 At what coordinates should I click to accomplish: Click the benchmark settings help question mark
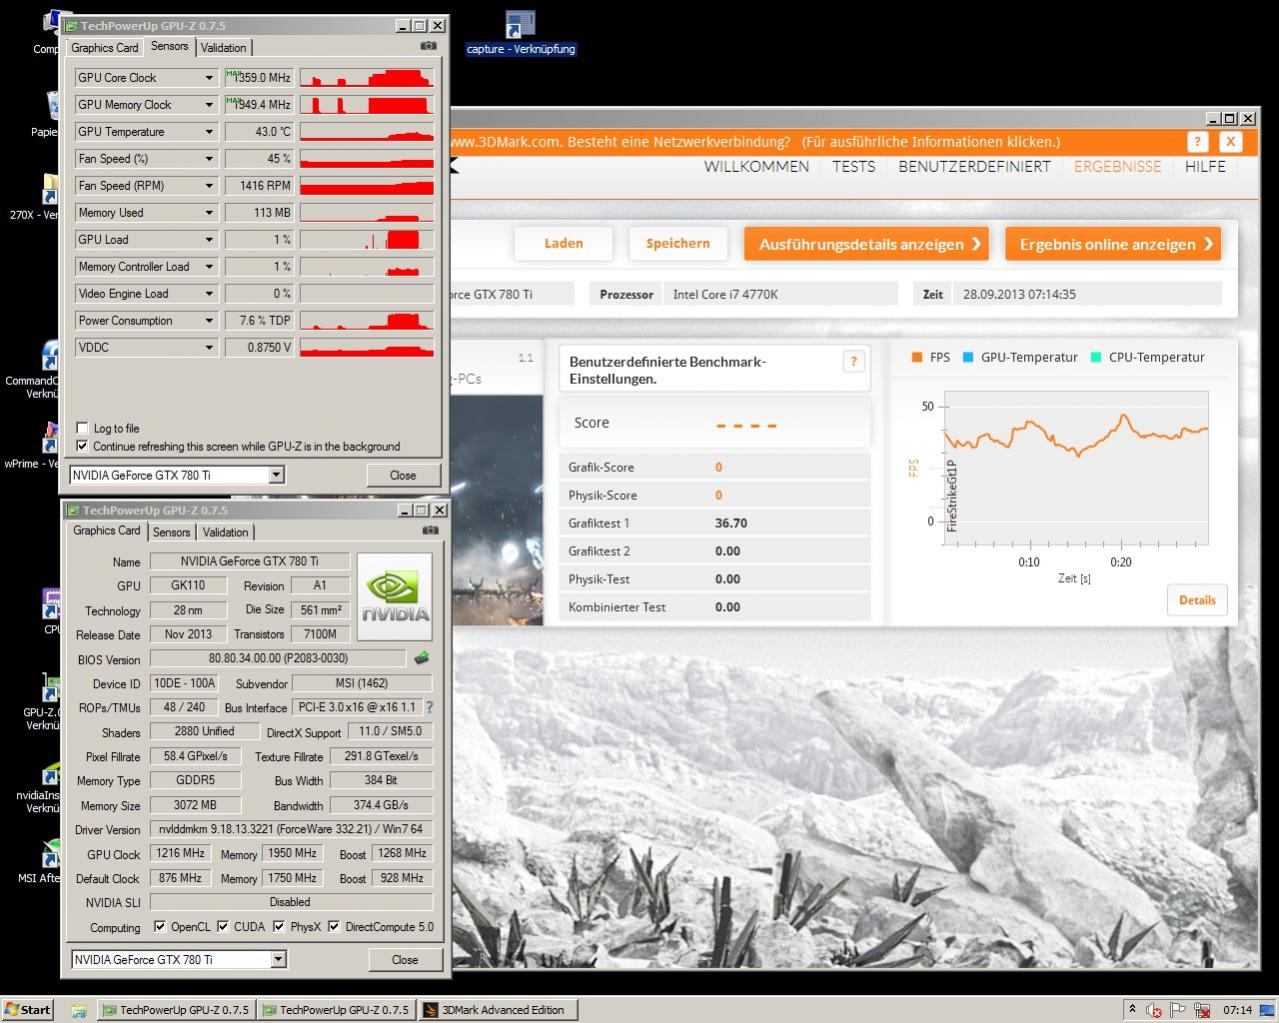pos(853,361)
